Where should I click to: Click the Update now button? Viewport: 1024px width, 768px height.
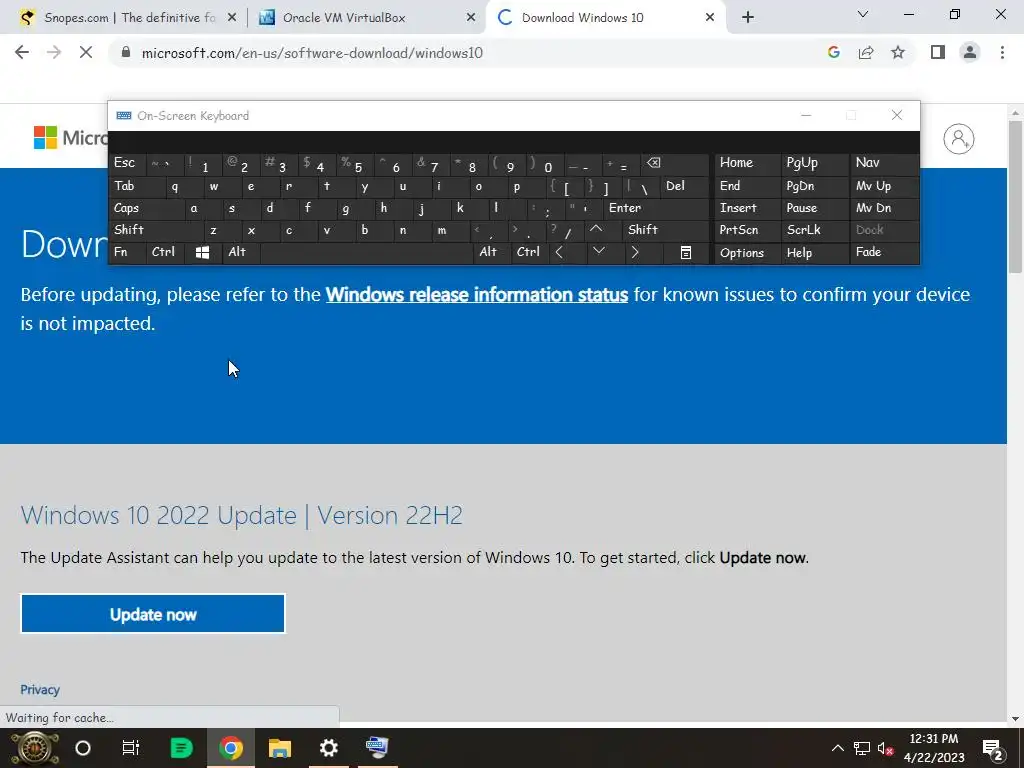pos(153,614)
